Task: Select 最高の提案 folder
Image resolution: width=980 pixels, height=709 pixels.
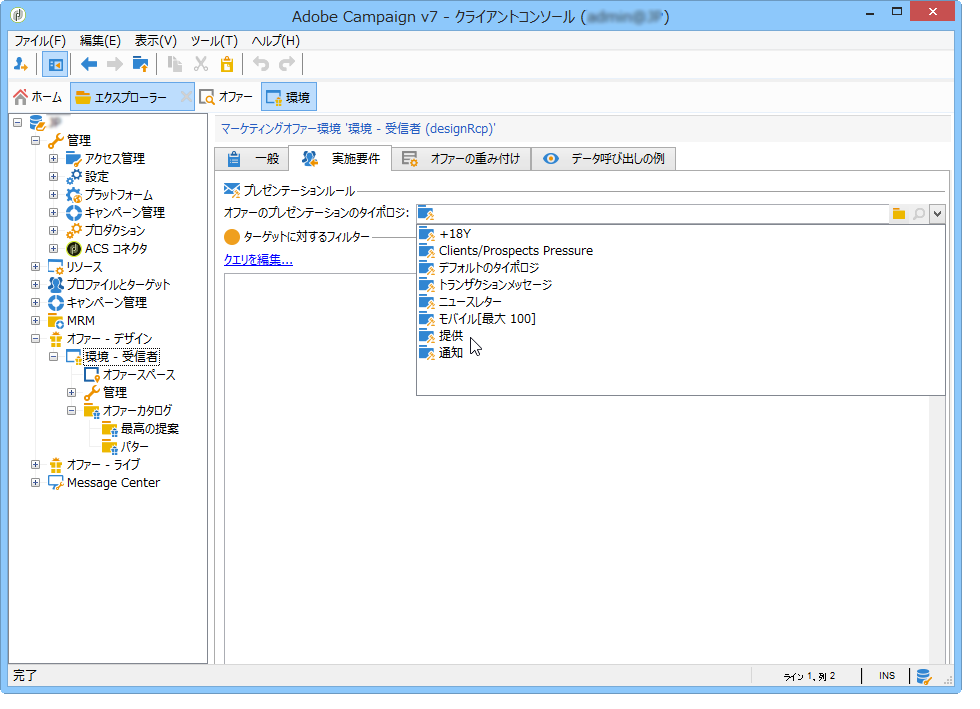Action: pyautogui.click(x=150, y=429)
